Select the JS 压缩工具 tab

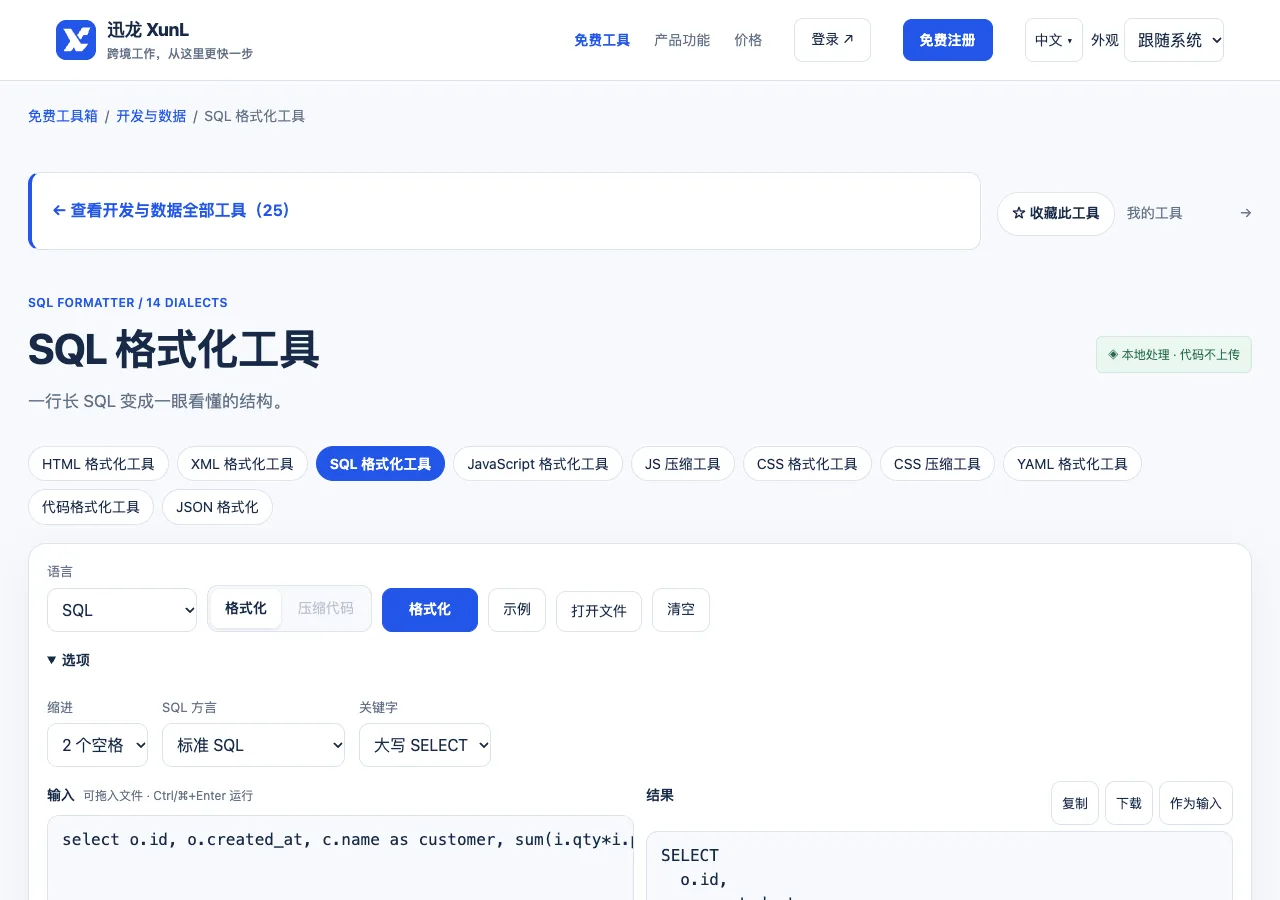coord(683,464)
